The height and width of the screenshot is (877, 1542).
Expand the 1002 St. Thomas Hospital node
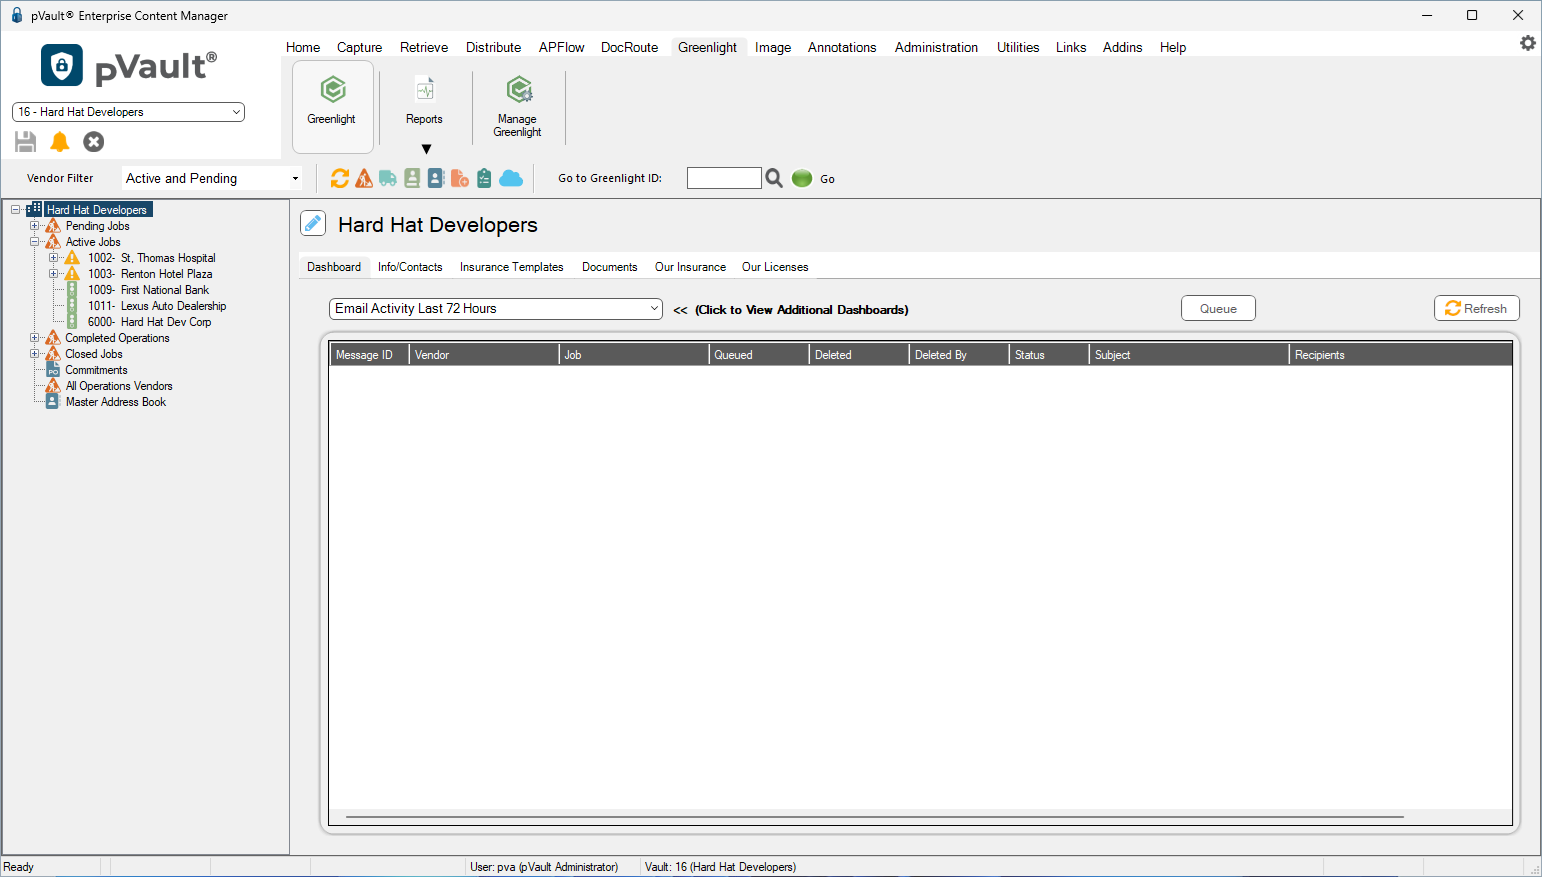[53, 258]
